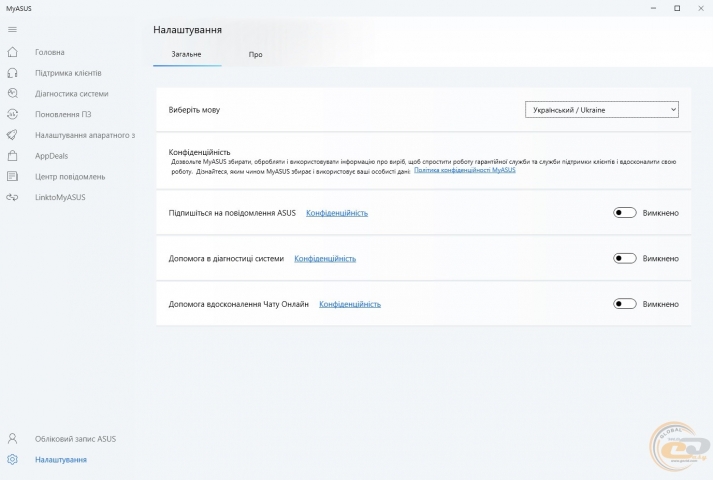
Task: Click the Виберіть мову label
Action: click(194, 110)
